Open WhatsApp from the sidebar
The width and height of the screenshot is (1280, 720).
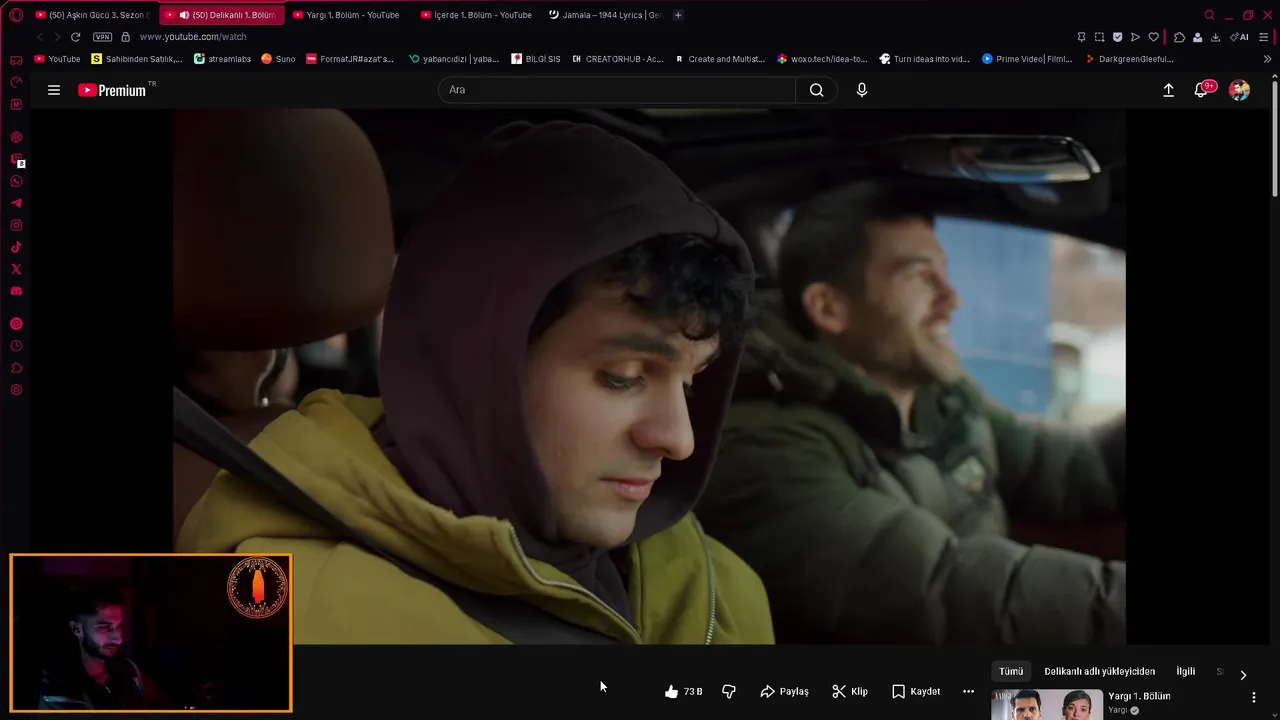[16, 181]
